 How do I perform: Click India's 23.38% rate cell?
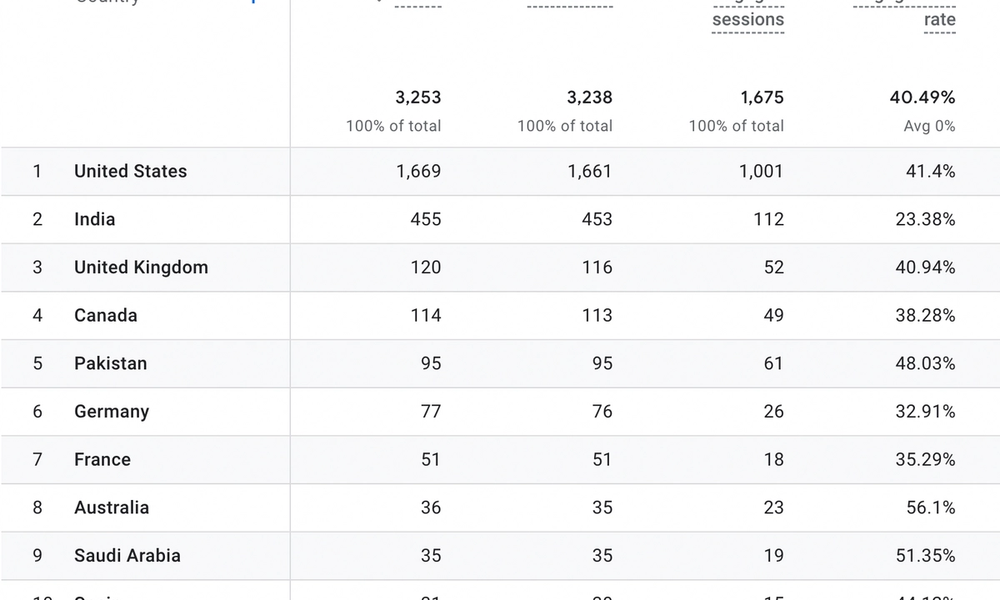click(925, 219)
